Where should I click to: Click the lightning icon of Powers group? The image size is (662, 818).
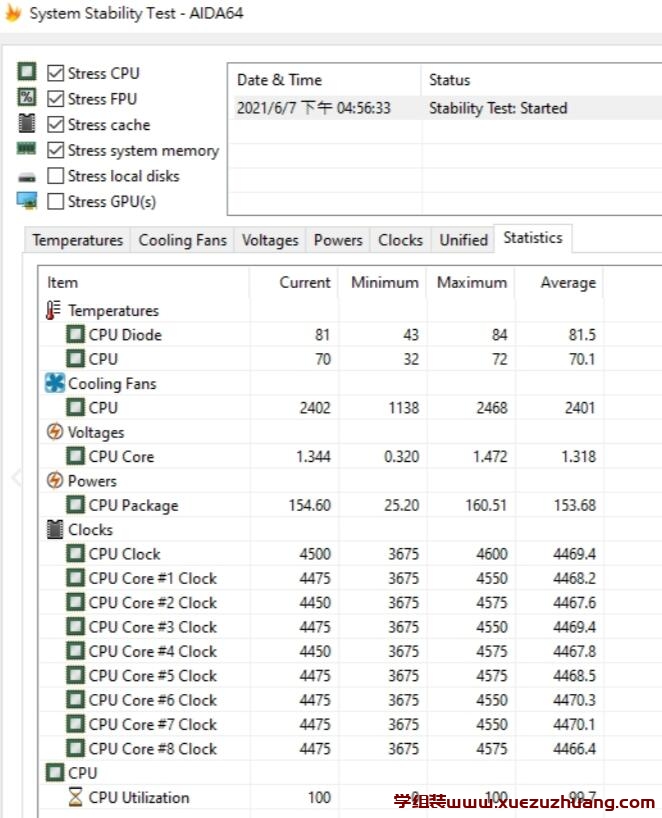tap(55, 480)
